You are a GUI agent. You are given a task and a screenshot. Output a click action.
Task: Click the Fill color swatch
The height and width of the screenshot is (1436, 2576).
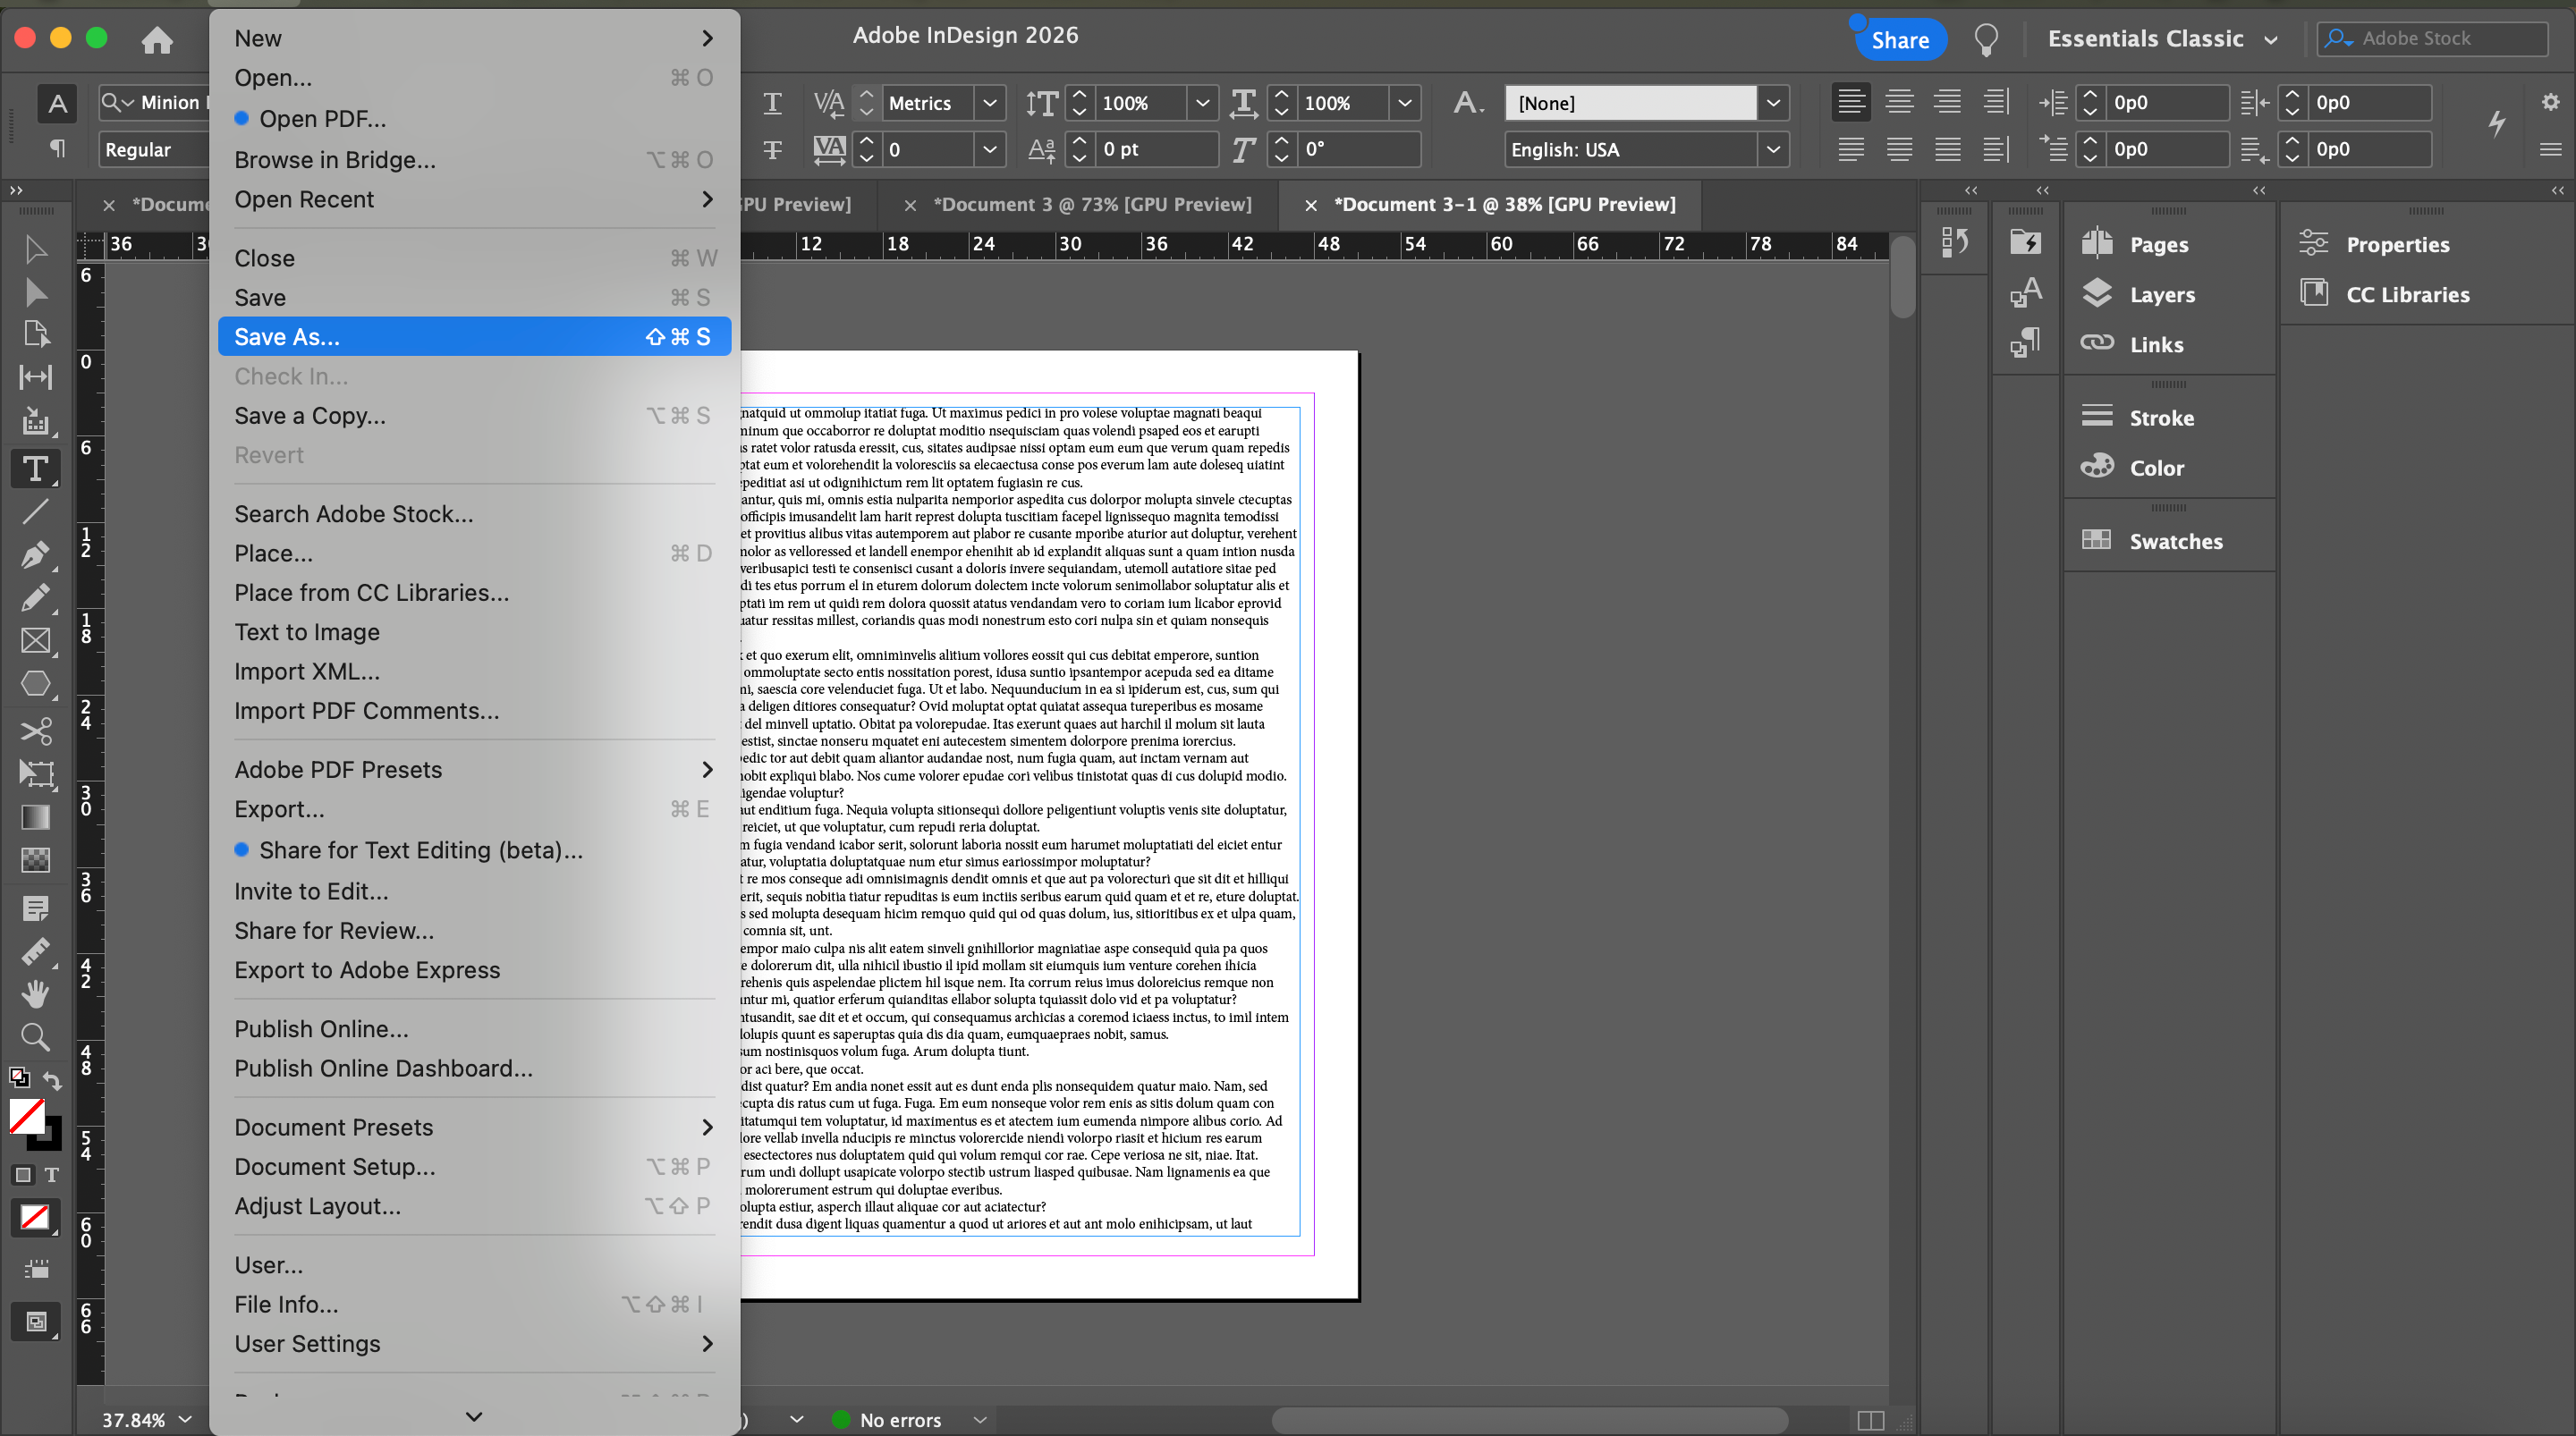click(27, 1115)
